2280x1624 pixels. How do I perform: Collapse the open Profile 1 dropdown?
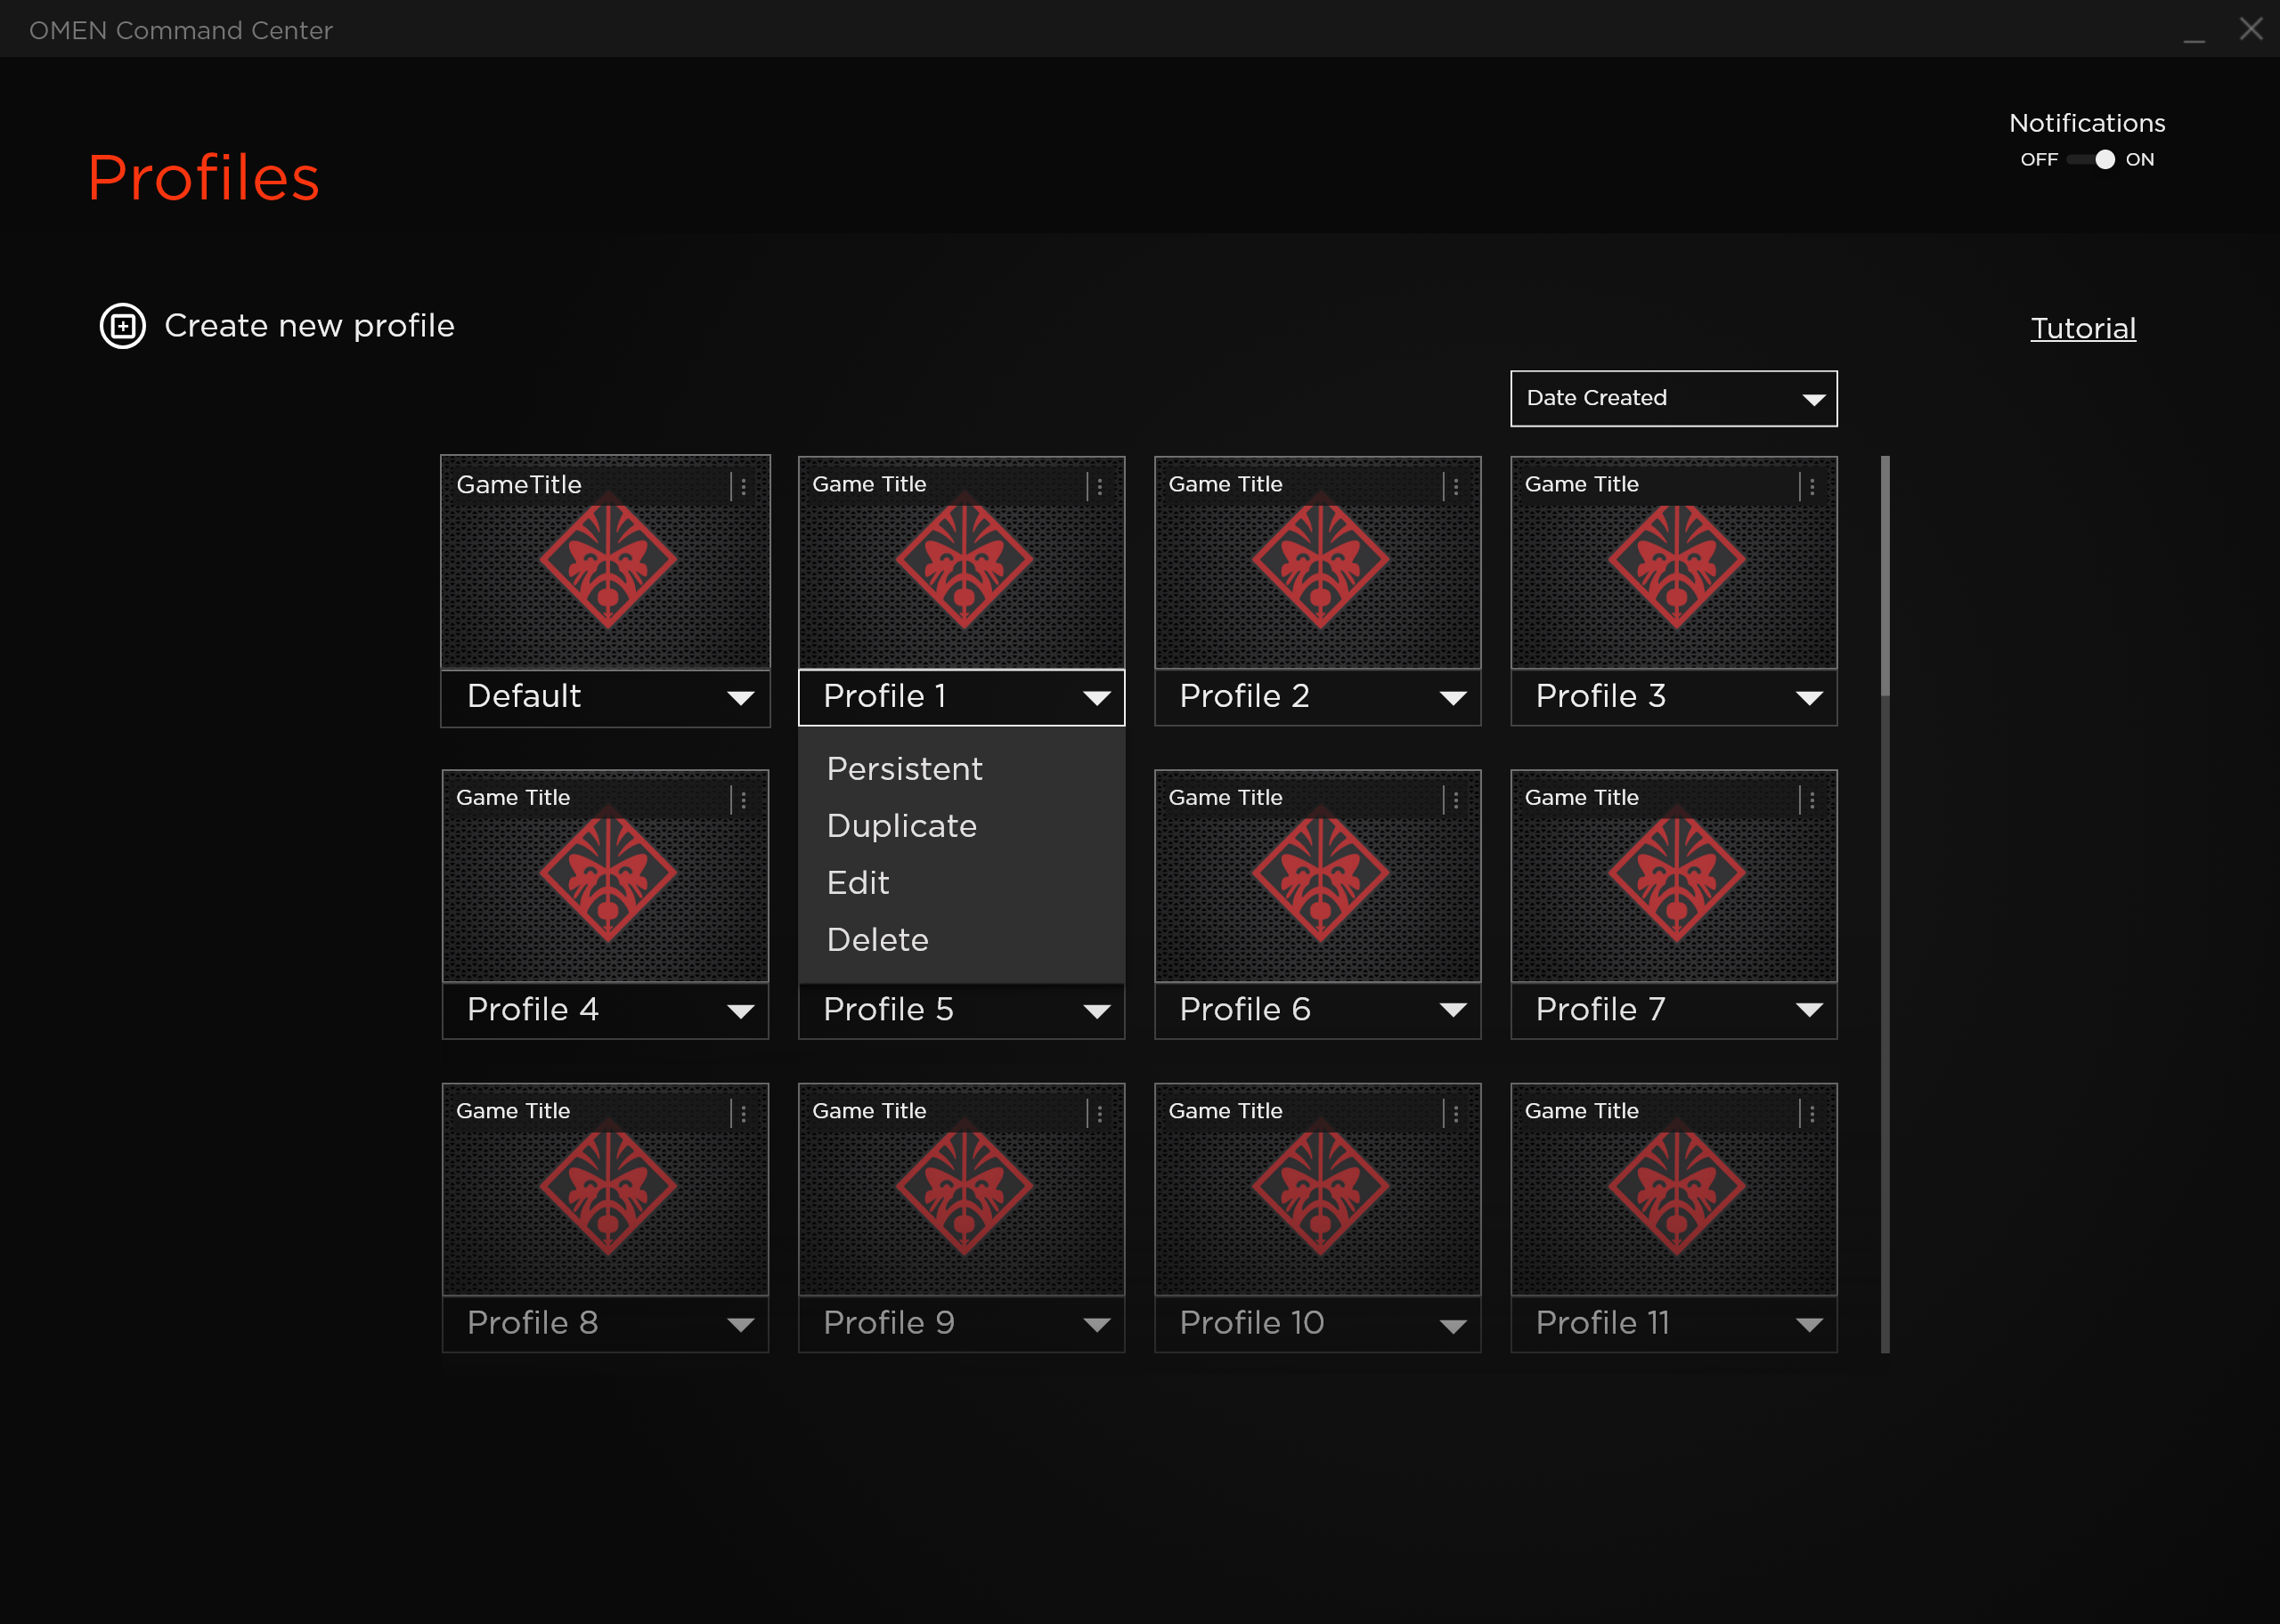click(x=1096, y=698)
